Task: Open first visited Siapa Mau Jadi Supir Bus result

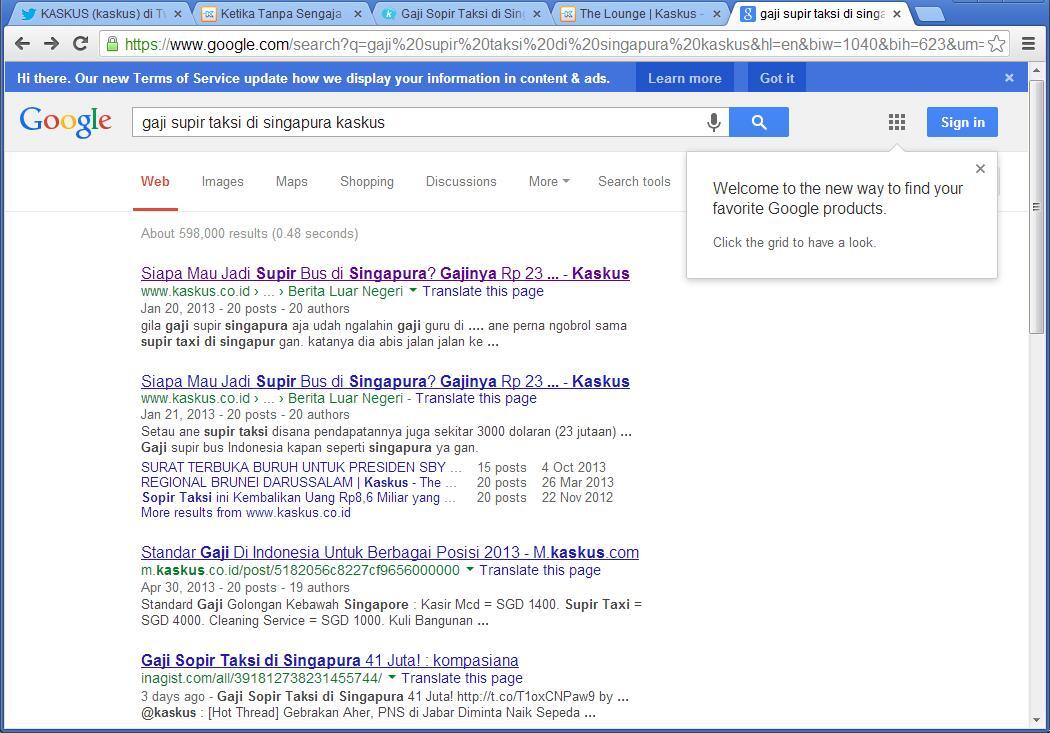Action: tap(385, 273)
